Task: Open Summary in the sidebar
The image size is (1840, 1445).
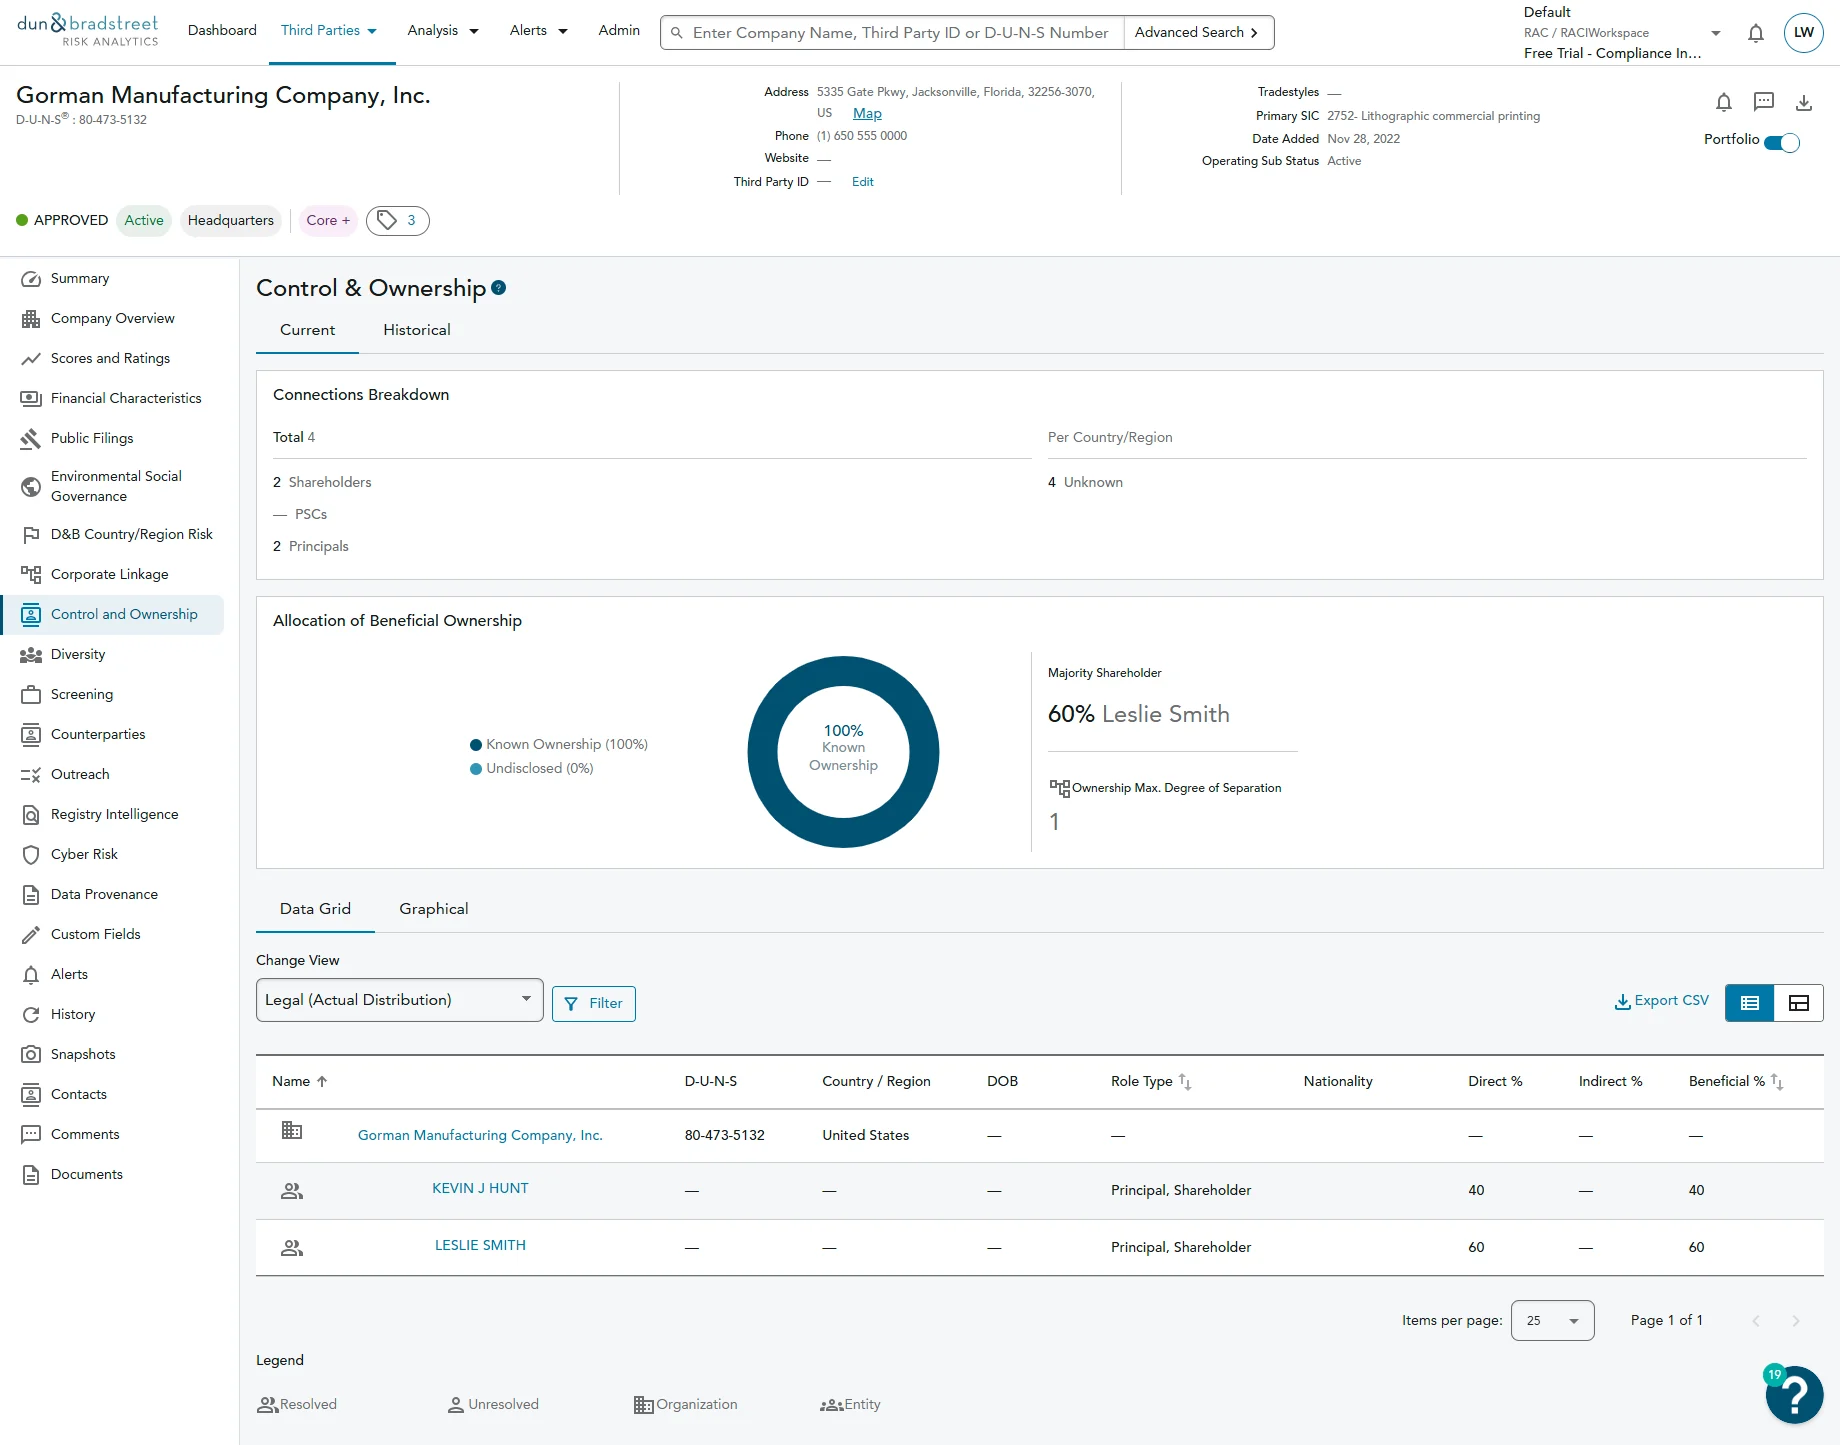Action: [x=80, y=278]
